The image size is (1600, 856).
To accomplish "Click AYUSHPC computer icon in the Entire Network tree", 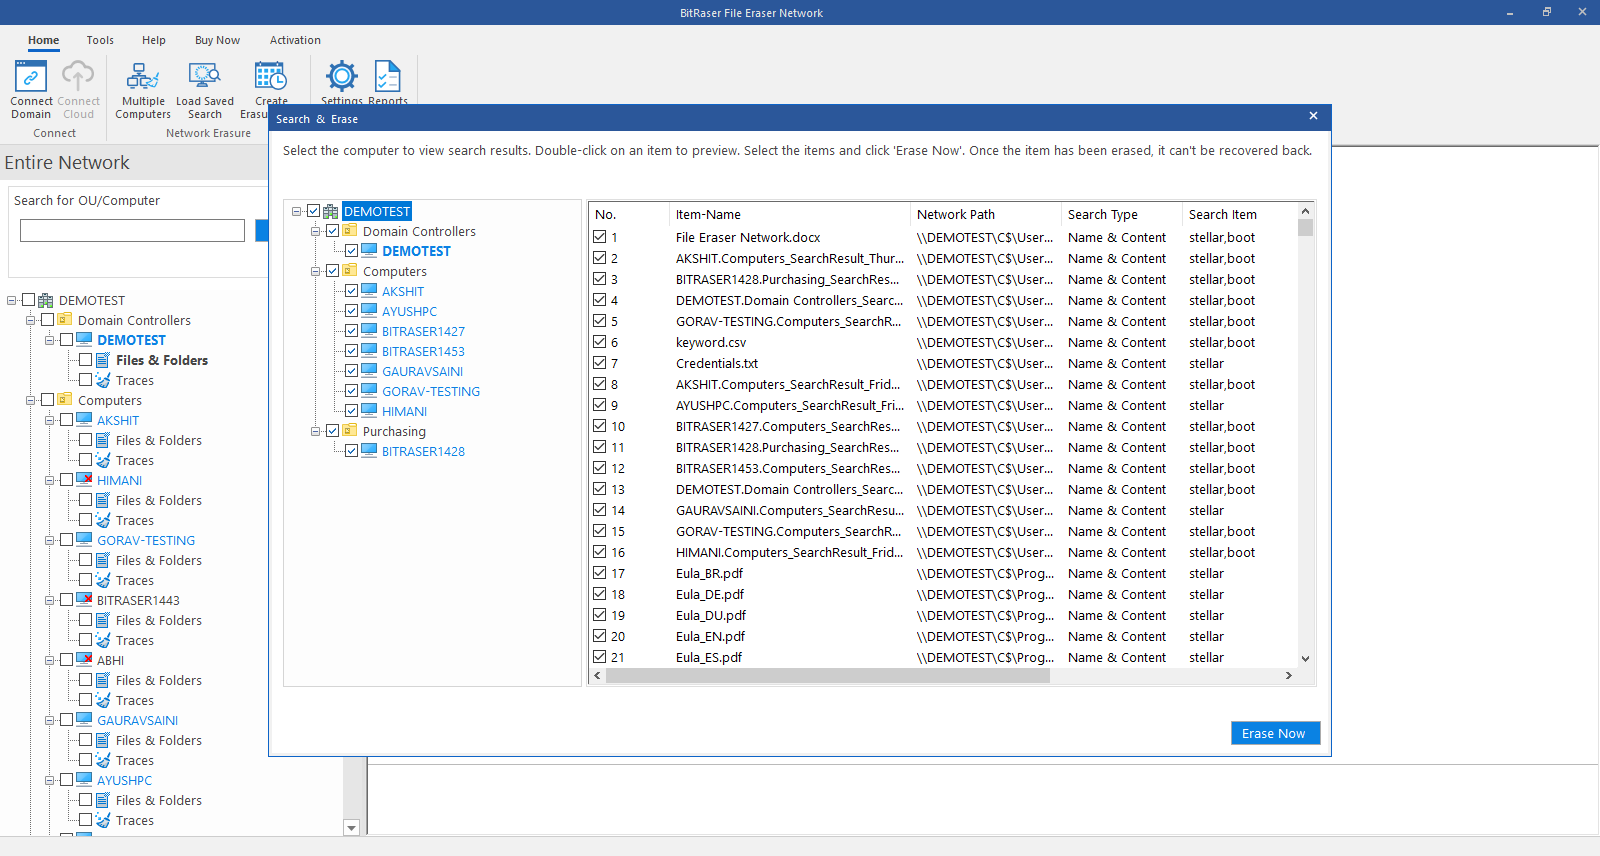I will [85, 780].
